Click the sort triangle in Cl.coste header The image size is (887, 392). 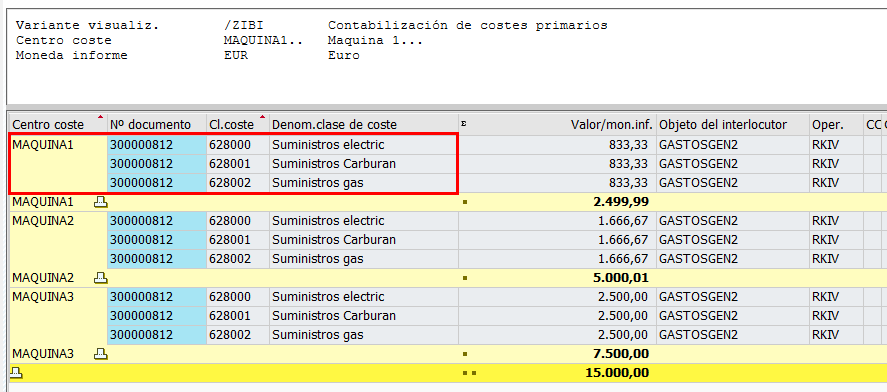(x=262, y=117)
